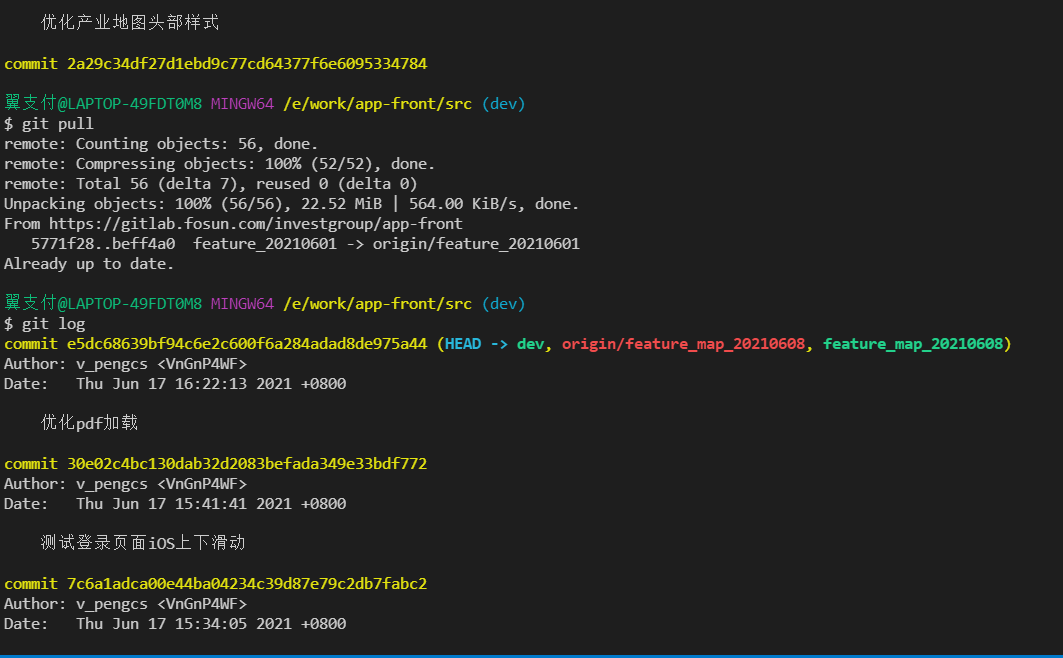Click the commit hash 2a29c34df27d1ebd9c77cd64377f6e6095334784

point(247,64)
